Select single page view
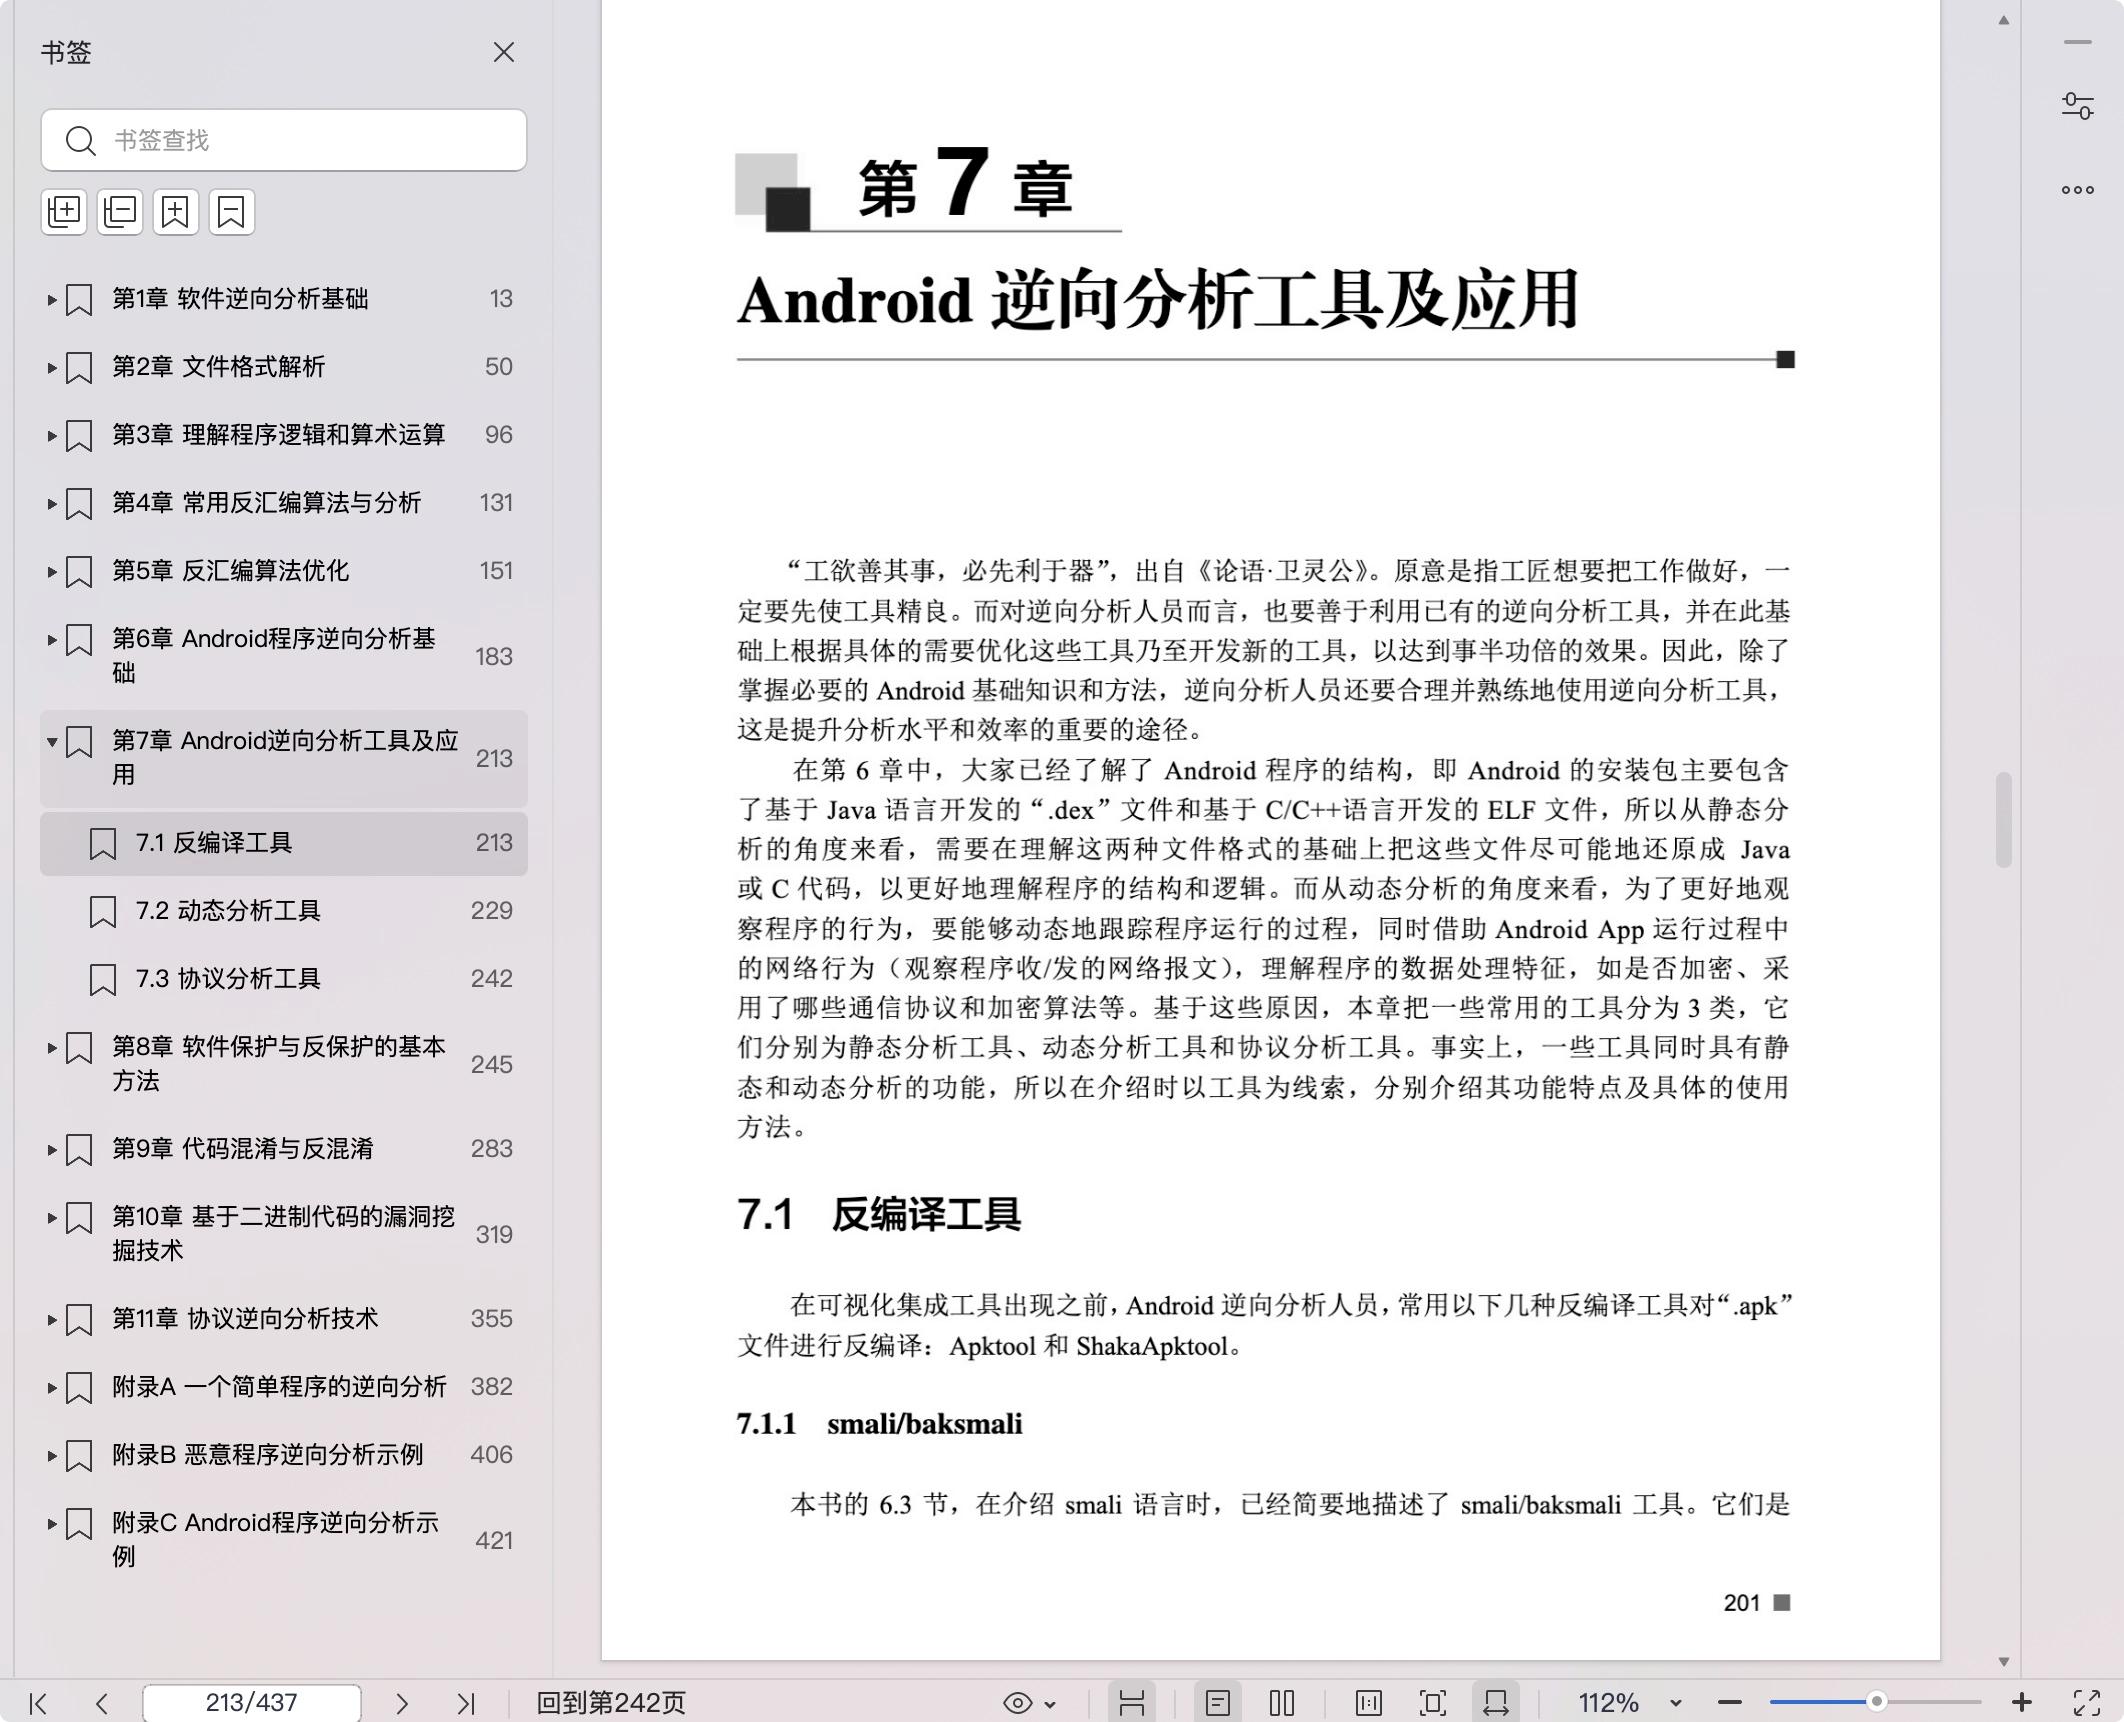 pyautogui.click(x=1218, y=1702)
